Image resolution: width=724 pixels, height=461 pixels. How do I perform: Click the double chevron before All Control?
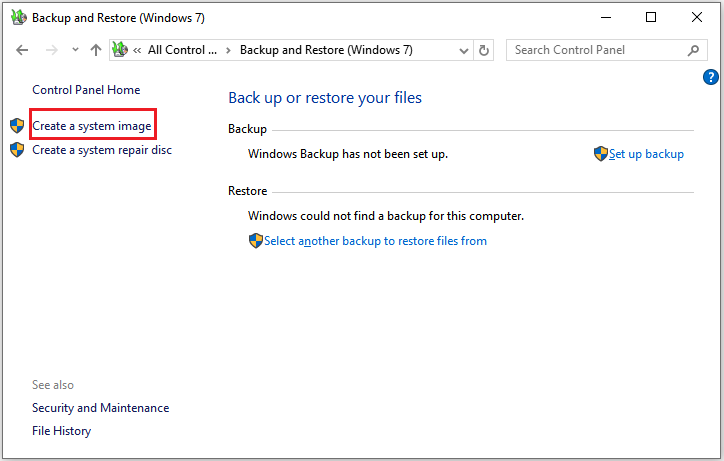tap(137, 50)
